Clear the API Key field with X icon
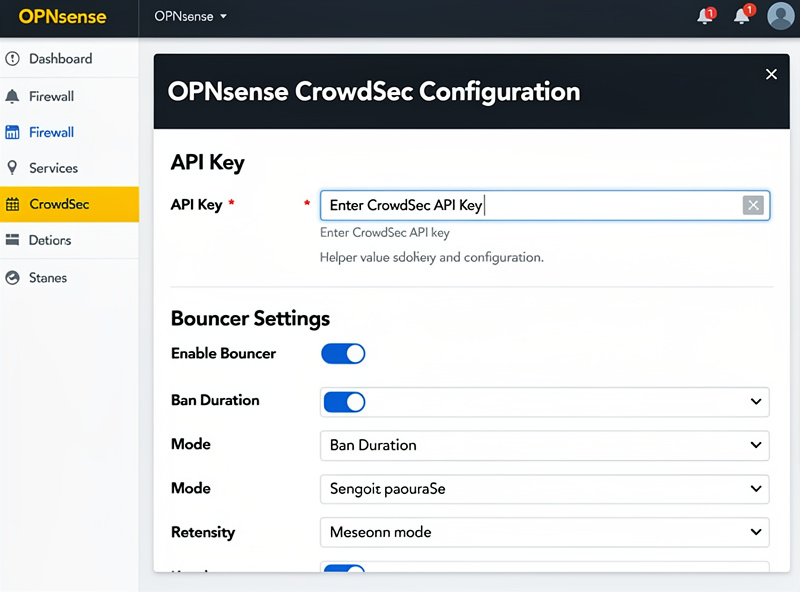This screenshot has height=592, width=800. [x=753, y=205]
